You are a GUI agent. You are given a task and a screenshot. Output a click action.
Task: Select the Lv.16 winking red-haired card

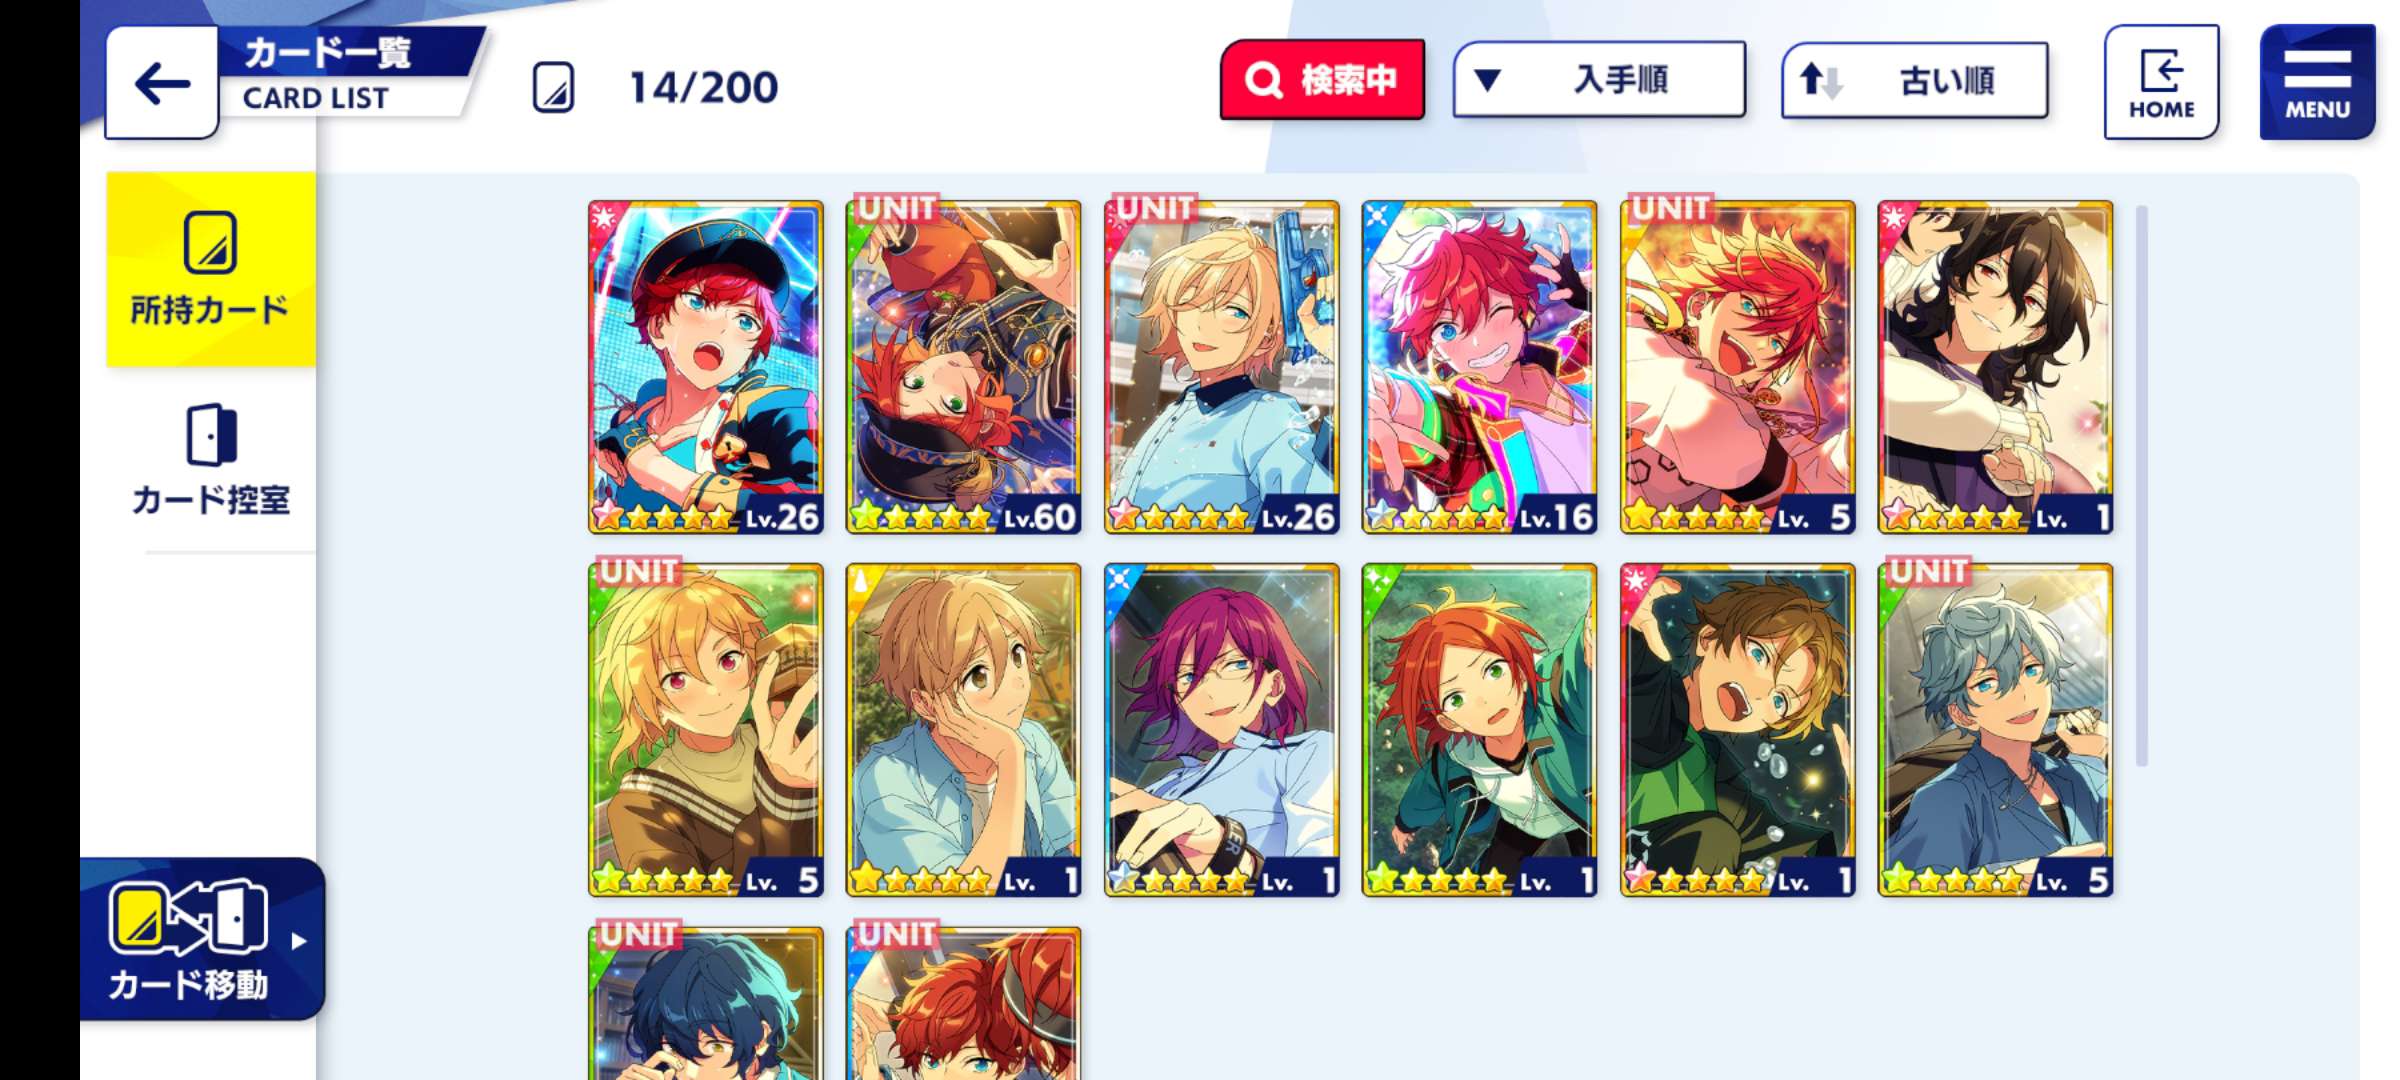click(x=1479, y=367)
